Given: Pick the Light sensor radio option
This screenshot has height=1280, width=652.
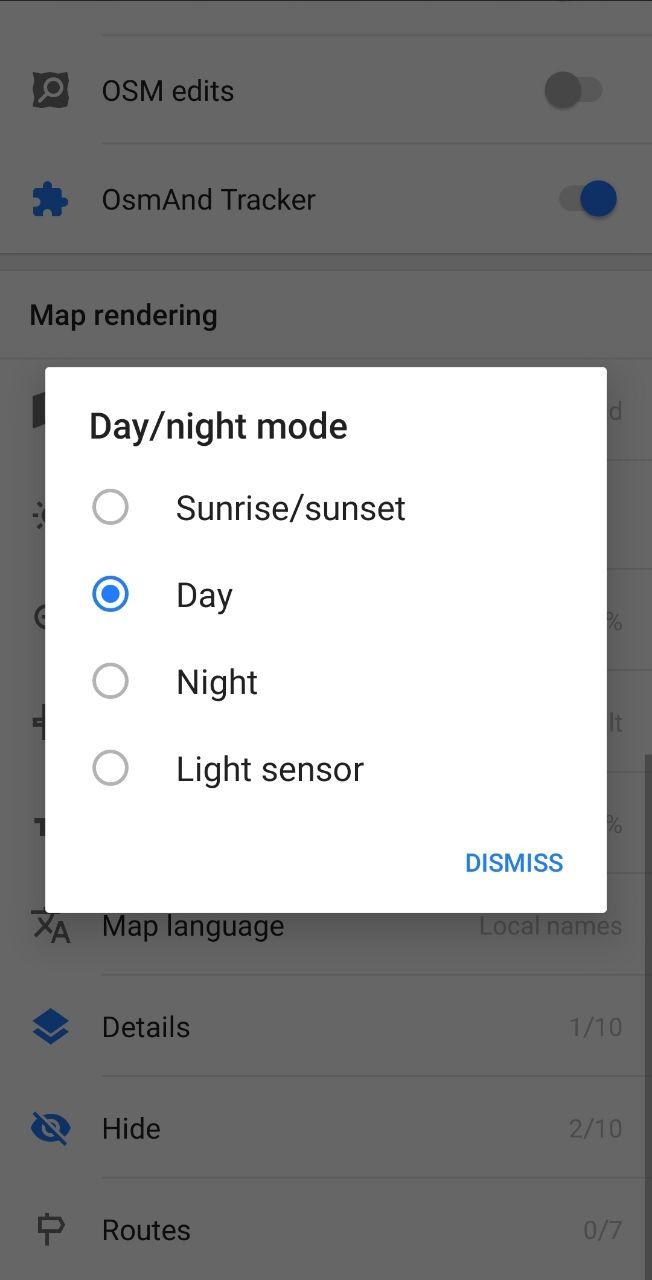Looking at the screenshot, I should tap(110, 768).
